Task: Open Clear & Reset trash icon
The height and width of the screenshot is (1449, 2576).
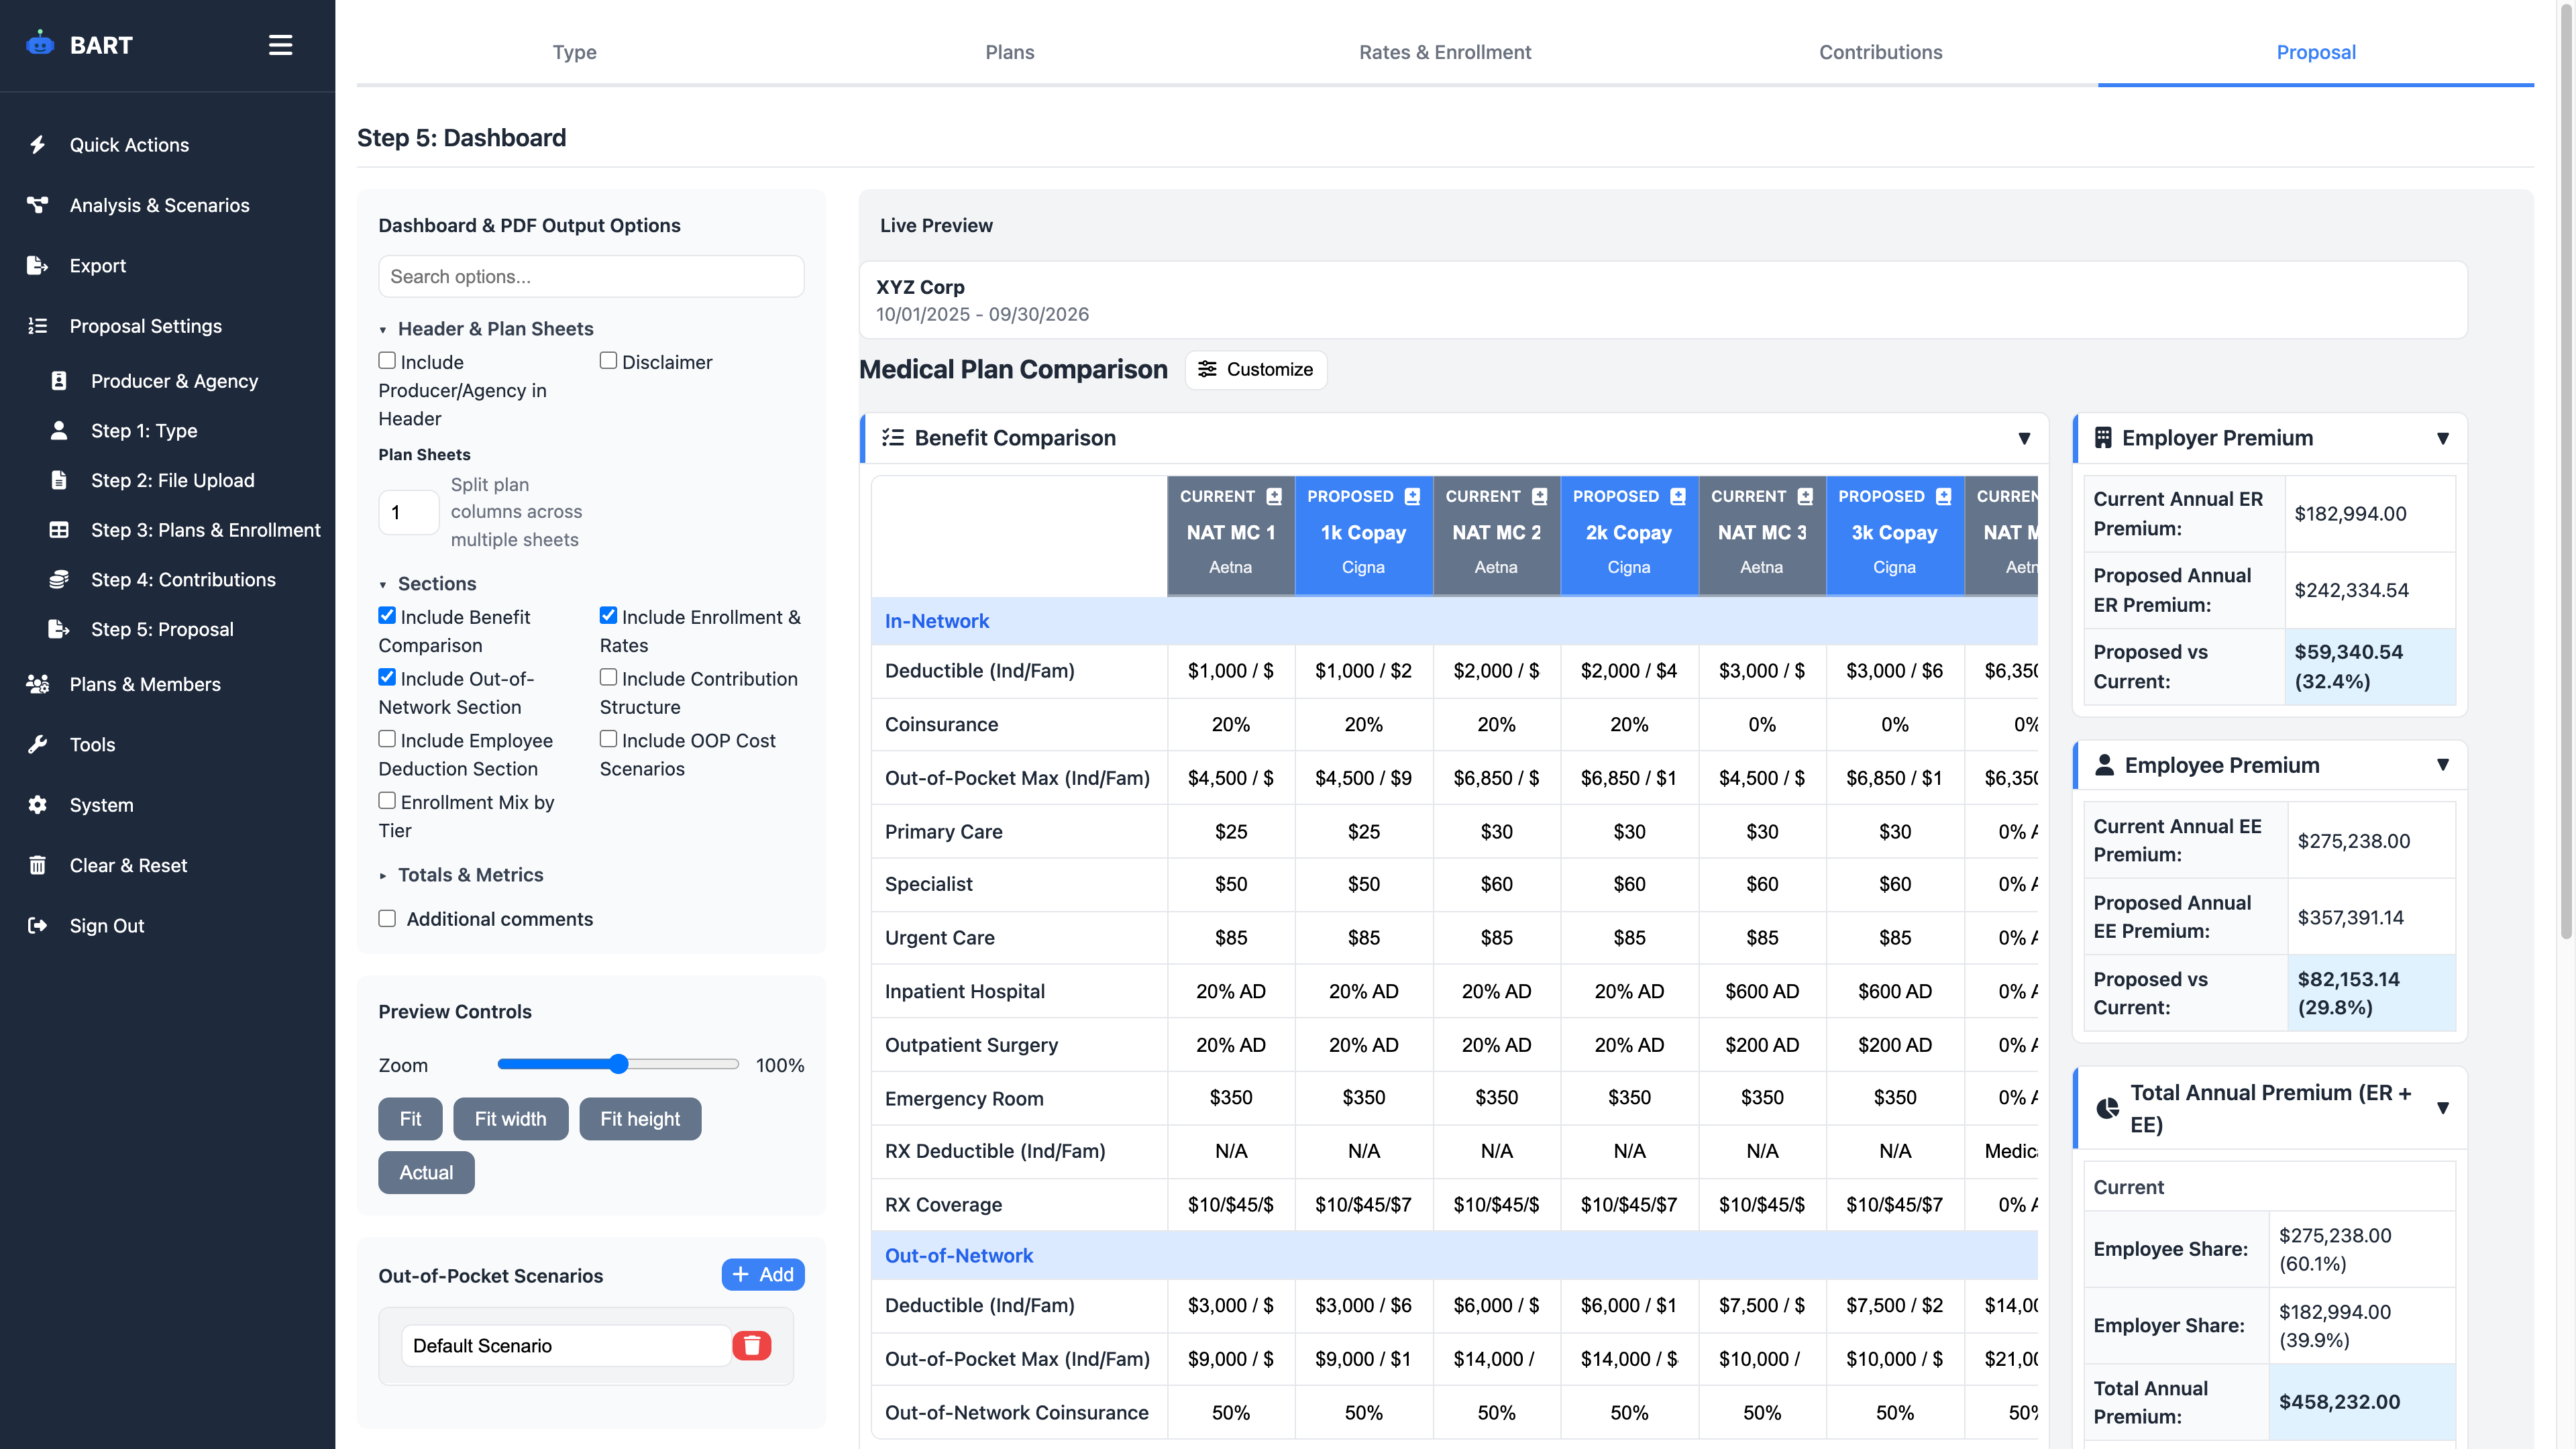Action: pos(38,865)
